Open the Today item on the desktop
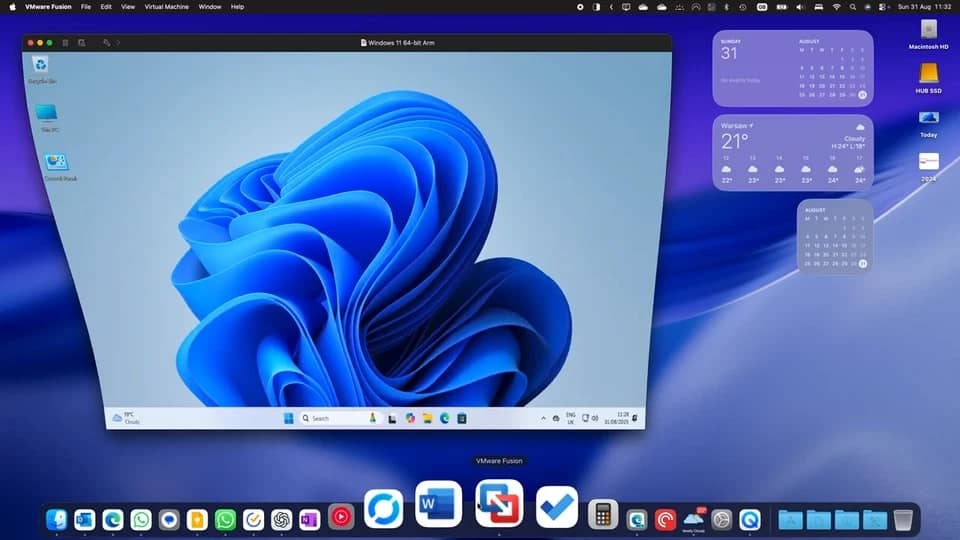Screen dimensions: 960x540 click(x=928, y=122)
